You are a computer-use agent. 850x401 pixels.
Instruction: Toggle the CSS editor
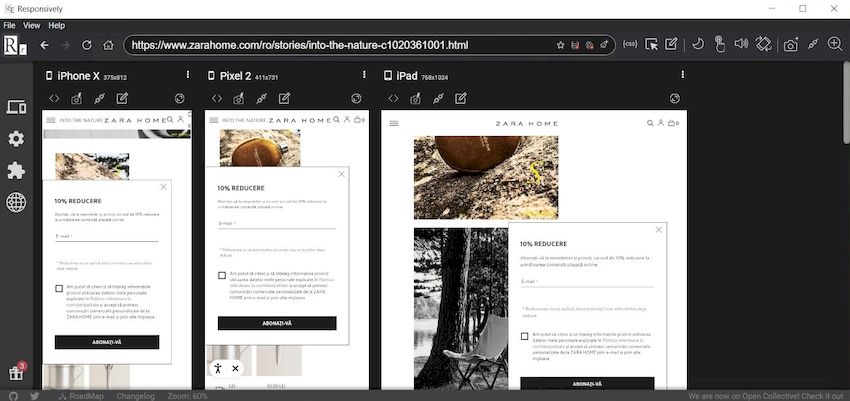click(x=630, y=44)
